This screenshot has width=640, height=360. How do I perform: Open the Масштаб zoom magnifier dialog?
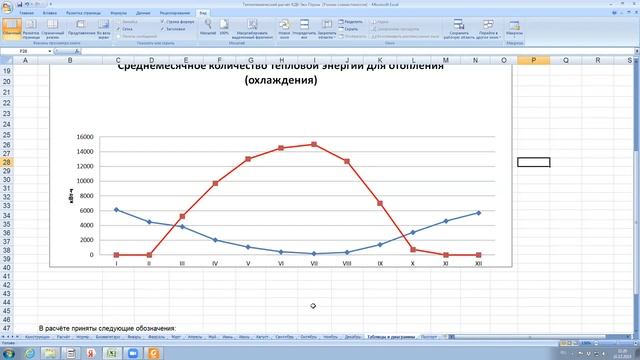point(208,27)
